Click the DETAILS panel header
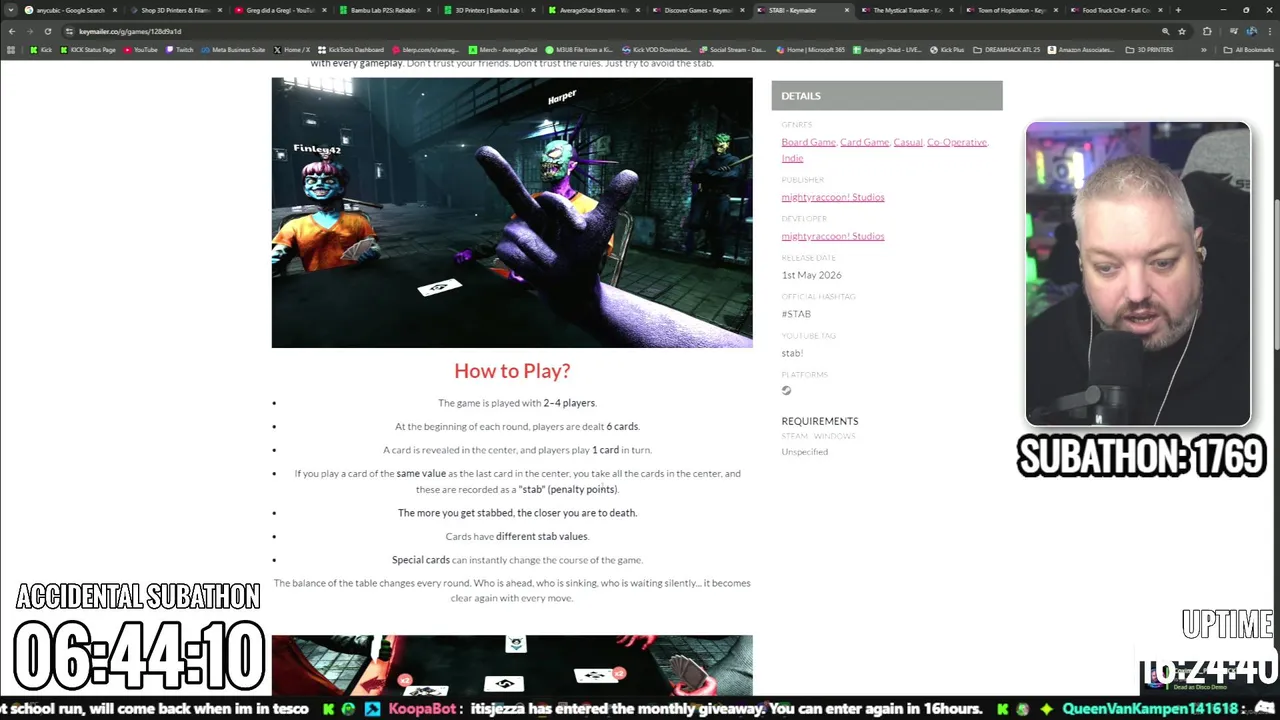 (887, 96)
